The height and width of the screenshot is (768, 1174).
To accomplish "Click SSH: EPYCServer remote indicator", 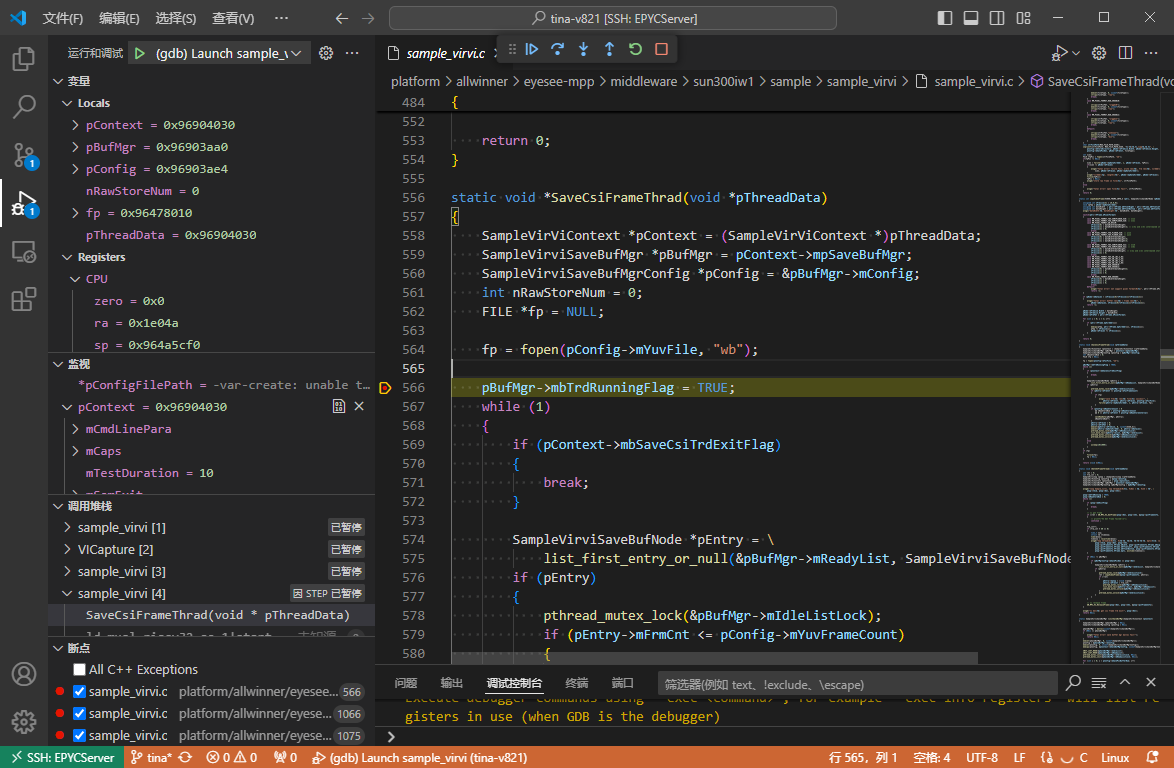I will point(60,757).
